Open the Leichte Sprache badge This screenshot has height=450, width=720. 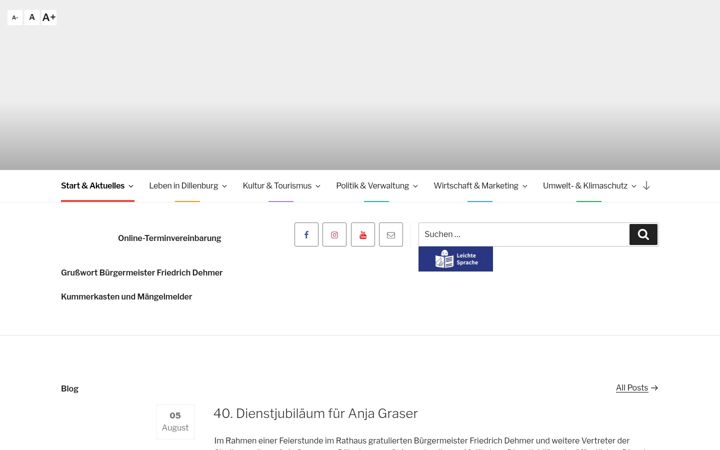click(456, 259)
